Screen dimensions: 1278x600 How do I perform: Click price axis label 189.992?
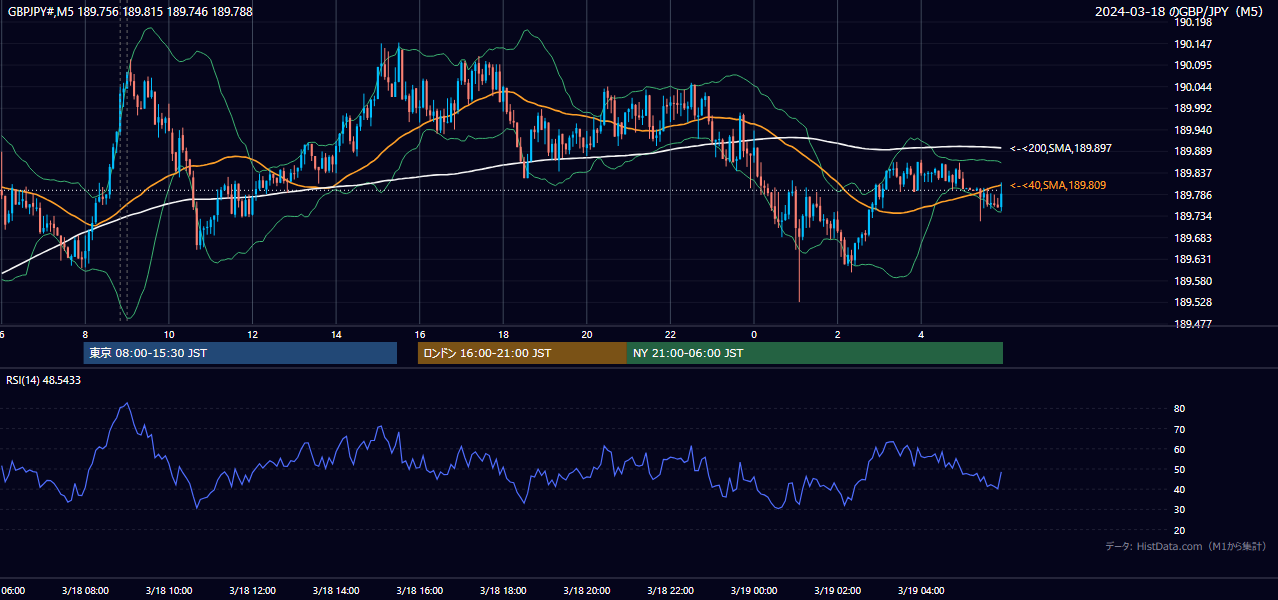click(1194, 108)
